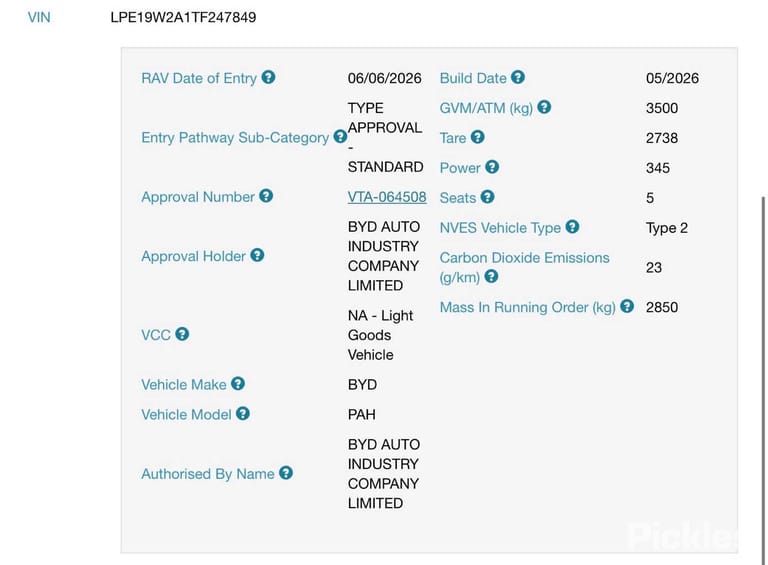Show help for Mass In Running Order
This screenshot has height=565, width=768.
(627, 306)
